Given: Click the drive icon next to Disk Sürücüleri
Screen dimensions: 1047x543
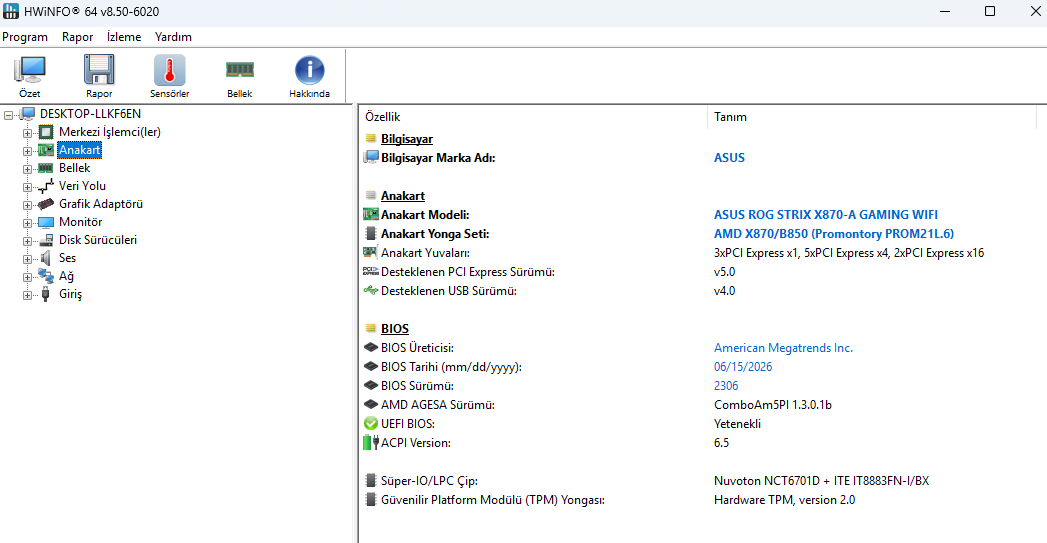Looking at the screenshot, I should pos(46,240).
